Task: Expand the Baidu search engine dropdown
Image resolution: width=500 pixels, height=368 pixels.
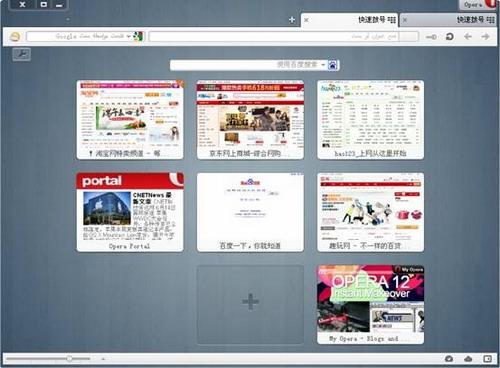Action: [x=323, y=65]
